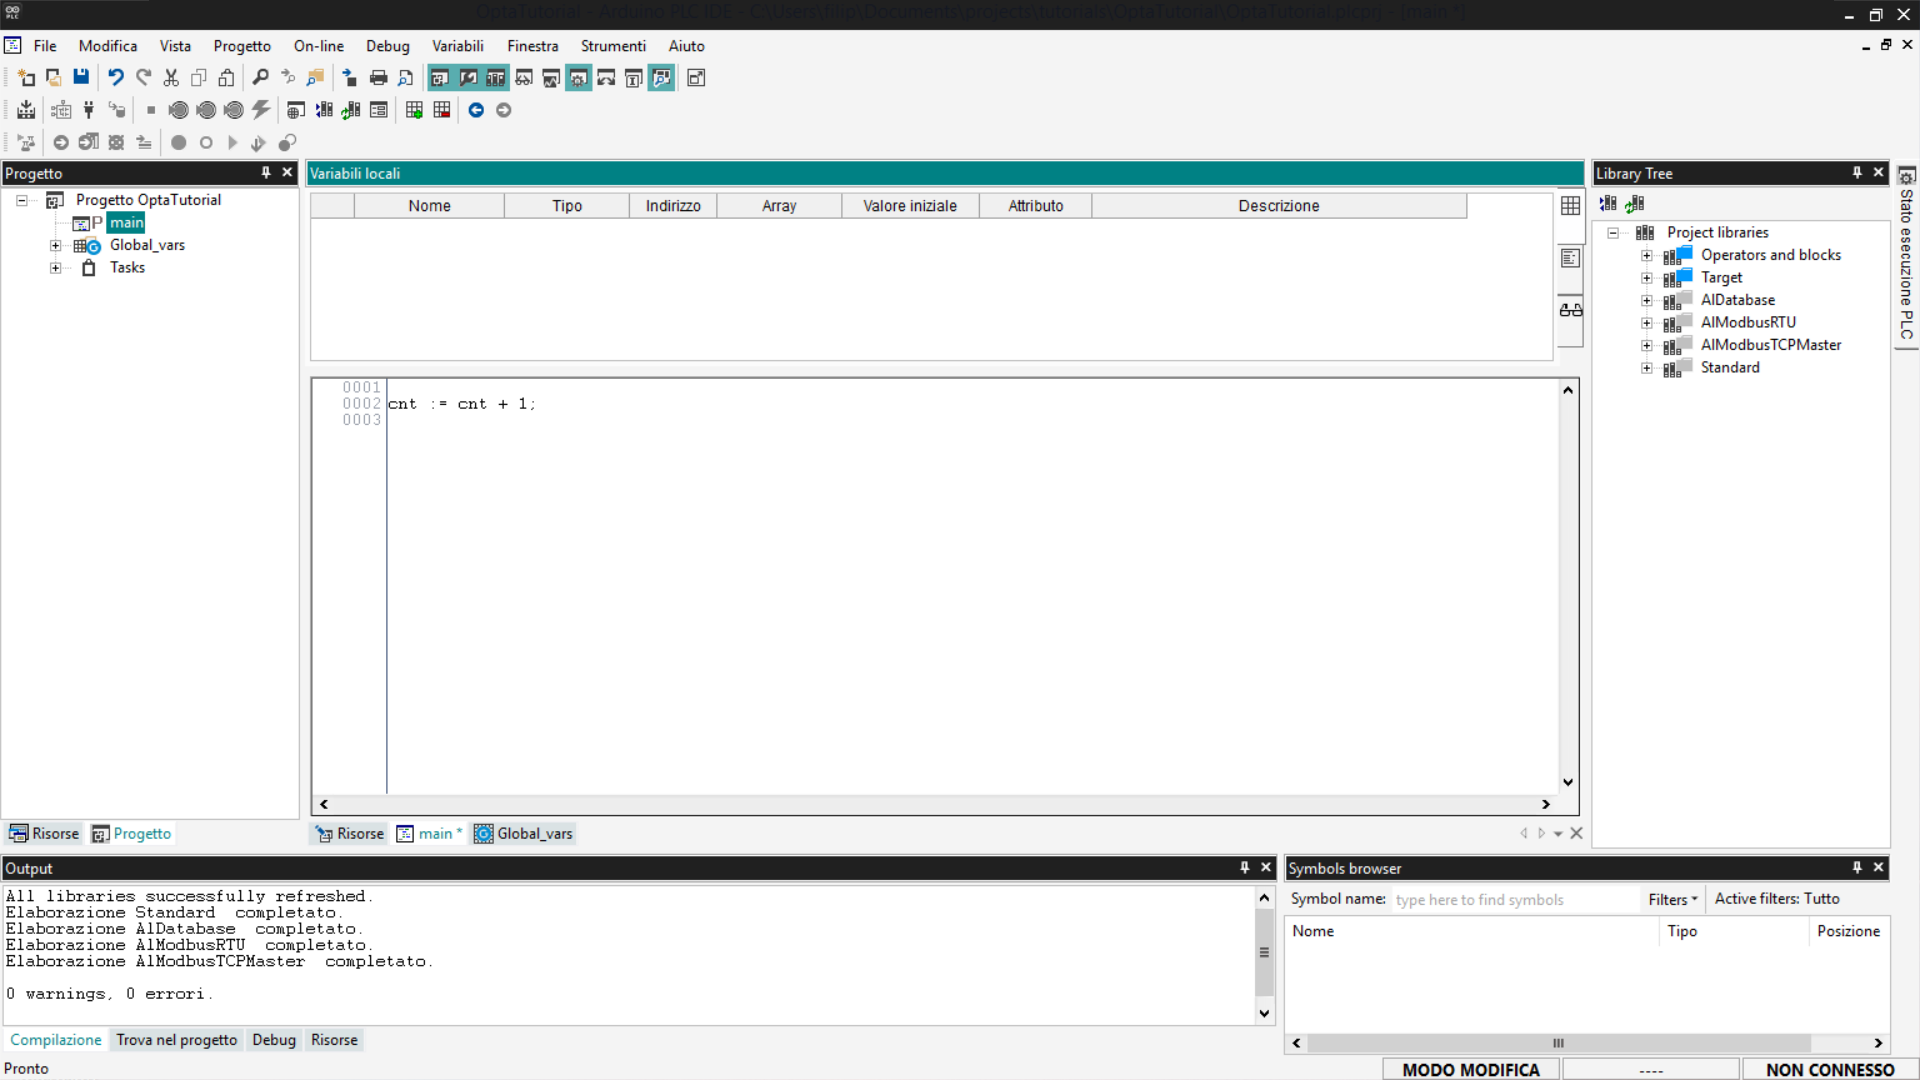Click the refresh libraries icon in Library Tree
The width and height of the screenshot is (1920, 1080).
click(1635, 204)
